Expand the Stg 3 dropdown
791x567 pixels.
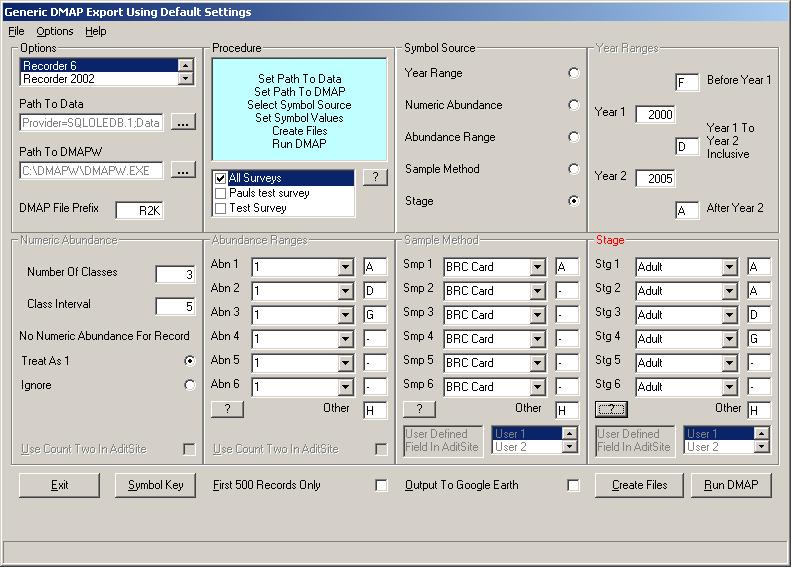coord(729,315)
